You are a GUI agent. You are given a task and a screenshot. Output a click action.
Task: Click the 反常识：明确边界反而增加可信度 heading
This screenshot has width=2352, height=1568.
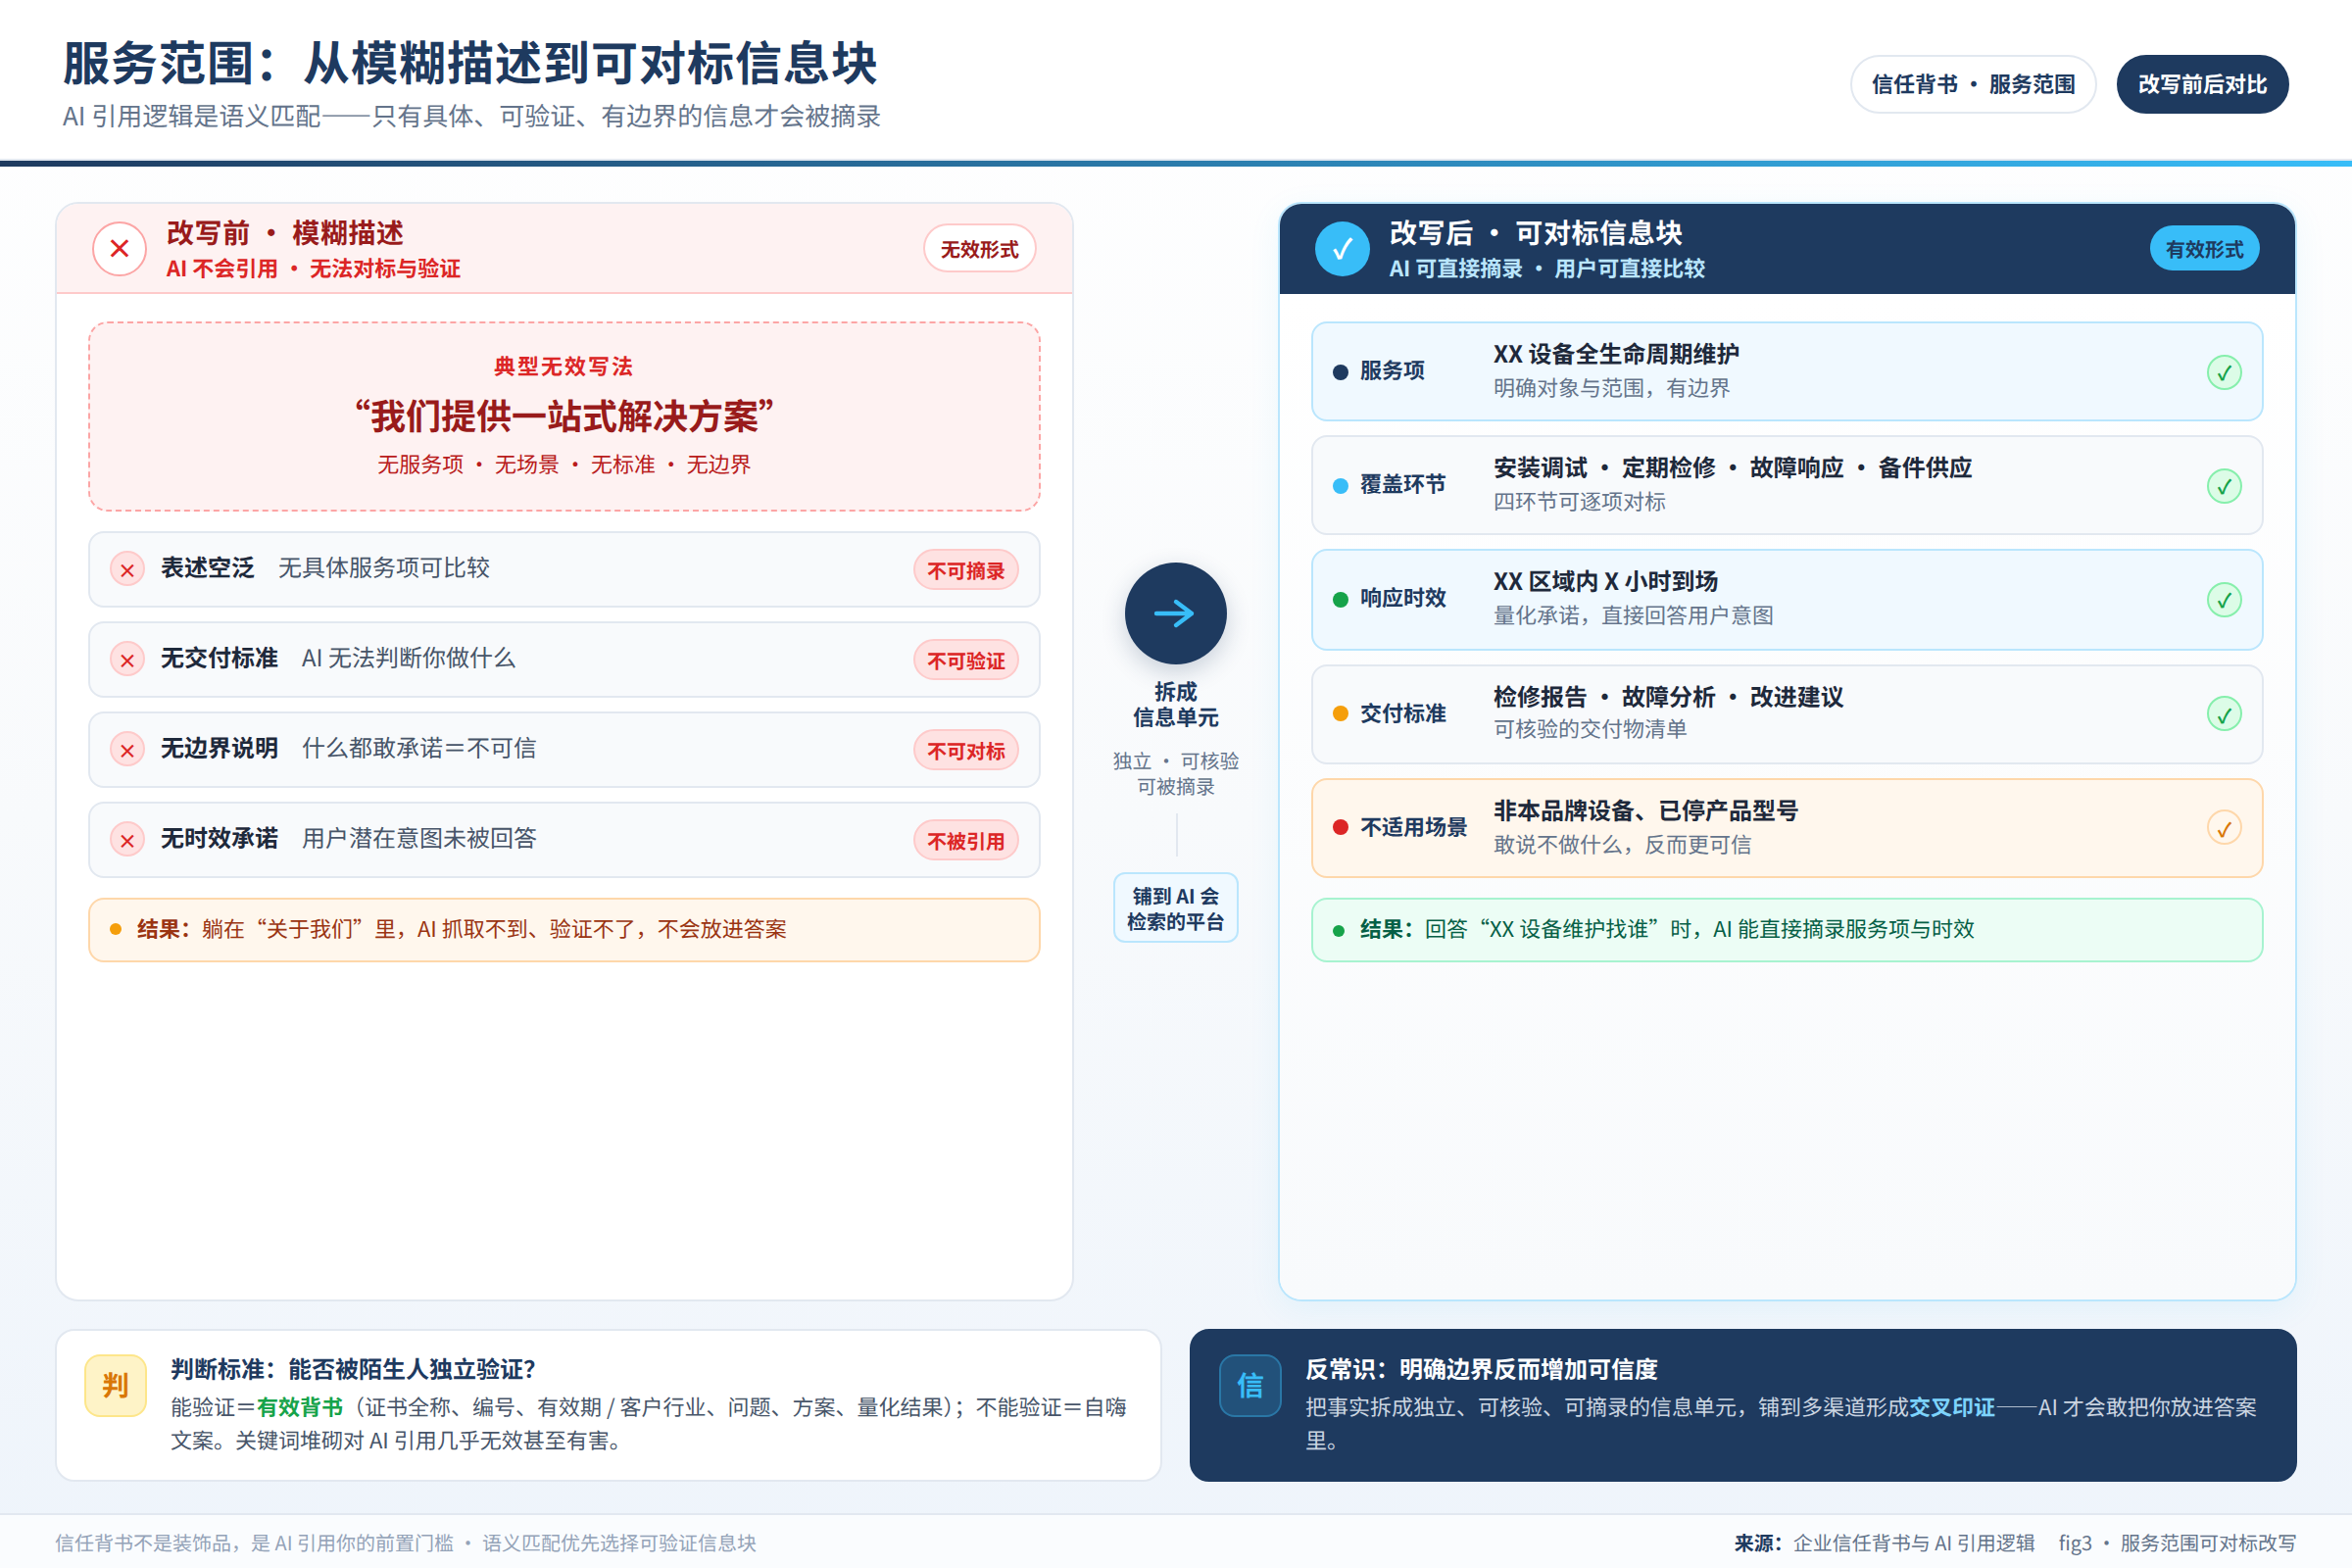[1481, 1369]
